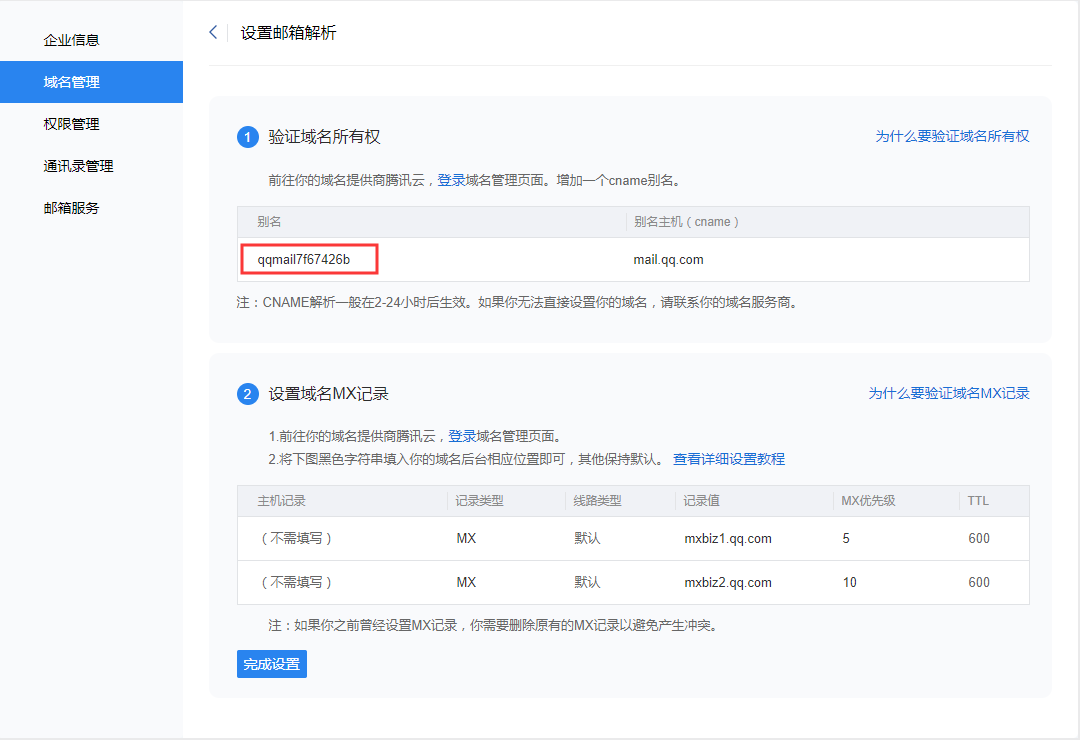Viewport: 1080px width, 740px height.
Task: Click the back arrow beside 设置邮箱解析
Action: [213, 33]
